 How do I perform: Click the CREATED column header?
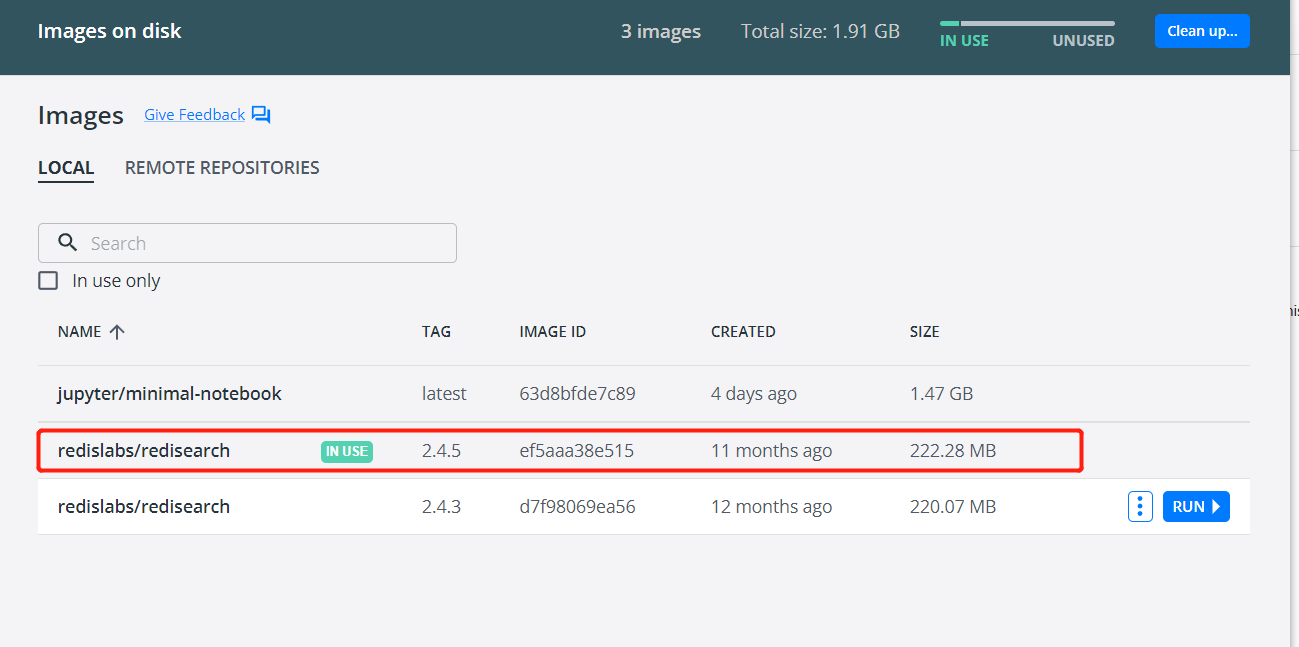pyautogui.click(x=743, y=331)
